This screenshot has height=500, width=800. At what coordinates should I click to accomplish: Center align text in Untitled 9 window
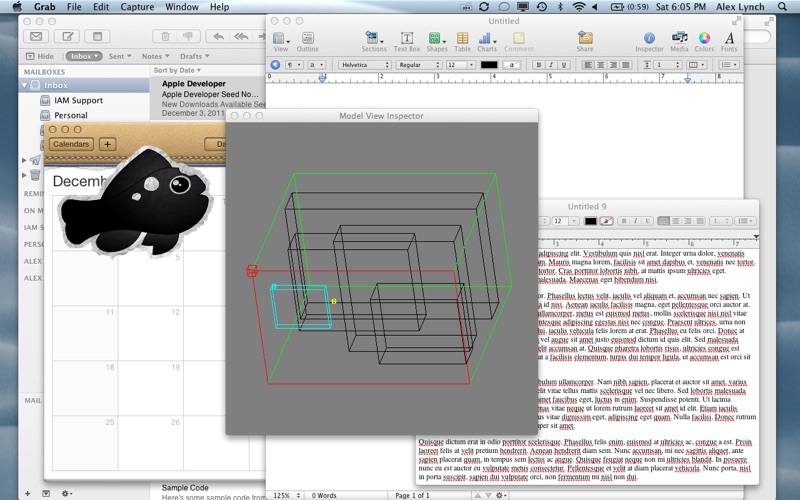[x=676, y=221]
